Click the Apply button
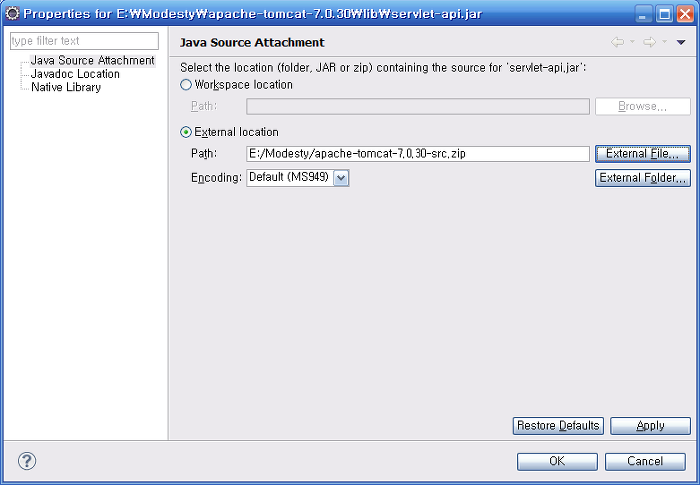Image resolution: width=700 pixels, height=485 pixels. point(650,426)
